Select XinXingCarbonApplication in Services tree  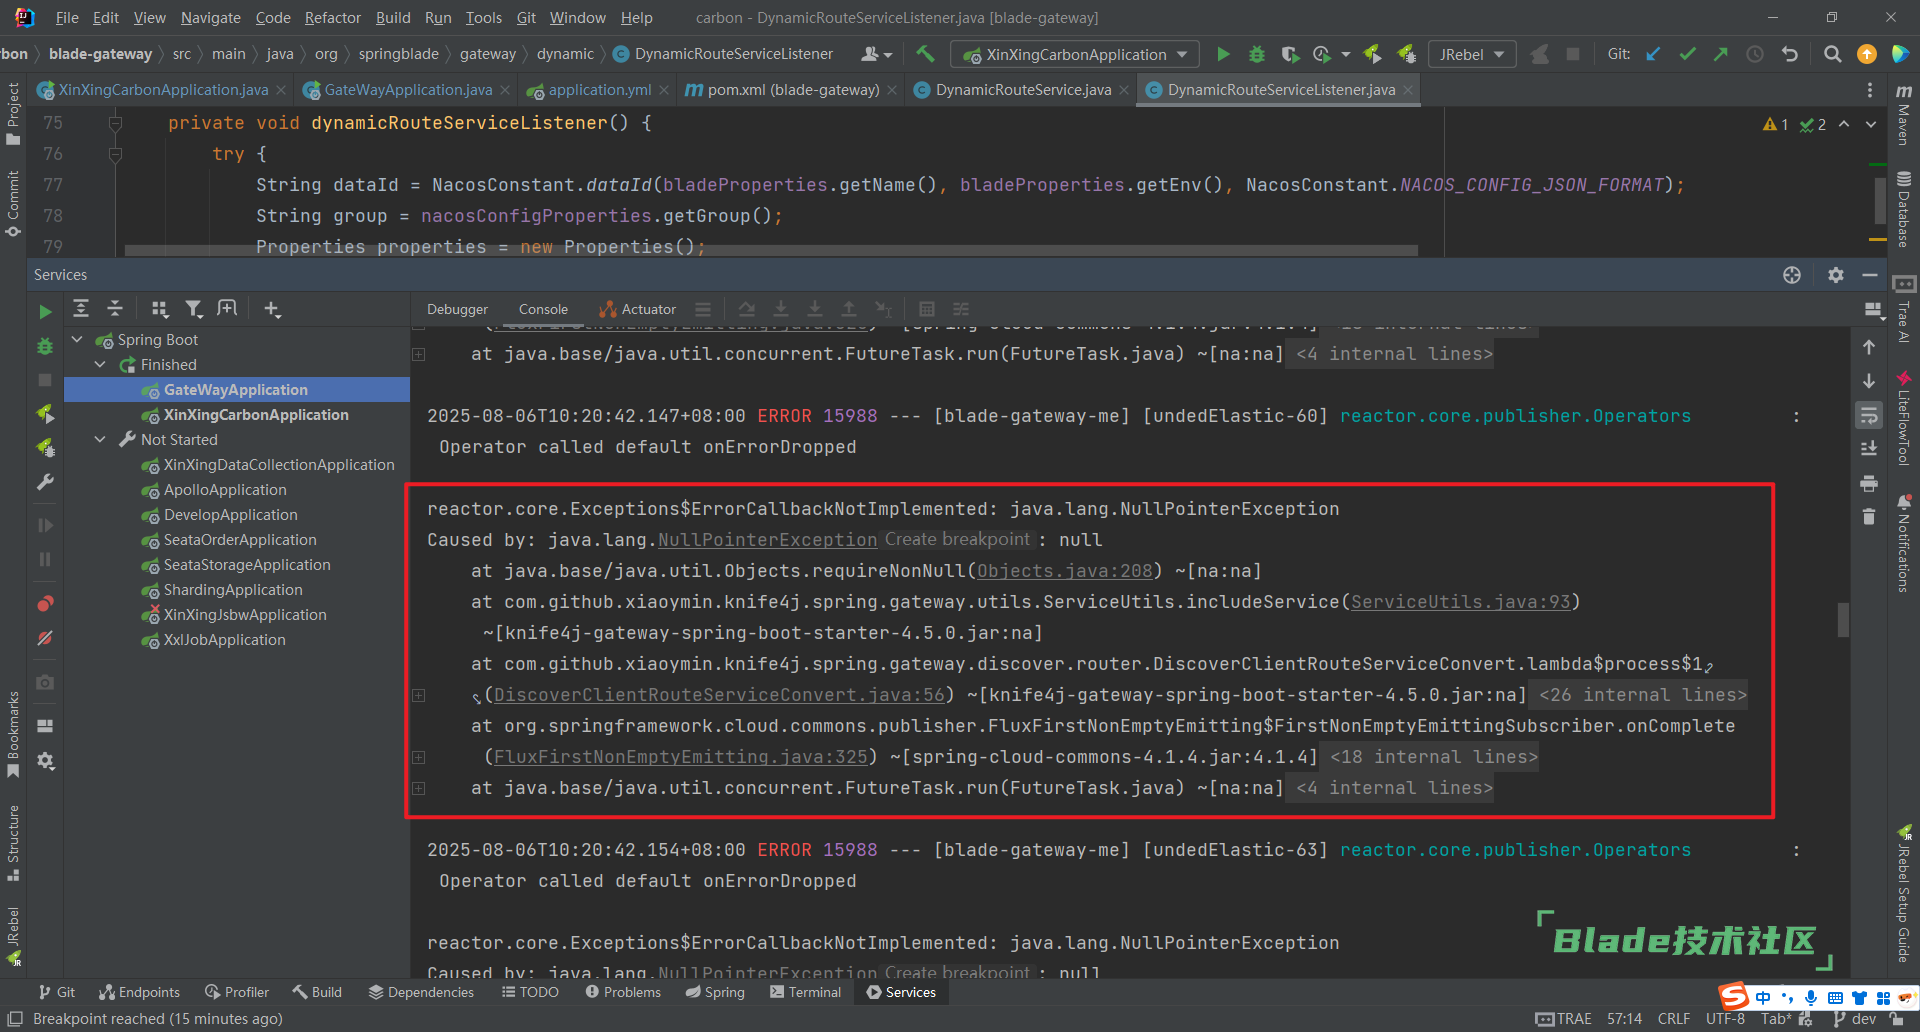tap(256, 415)
